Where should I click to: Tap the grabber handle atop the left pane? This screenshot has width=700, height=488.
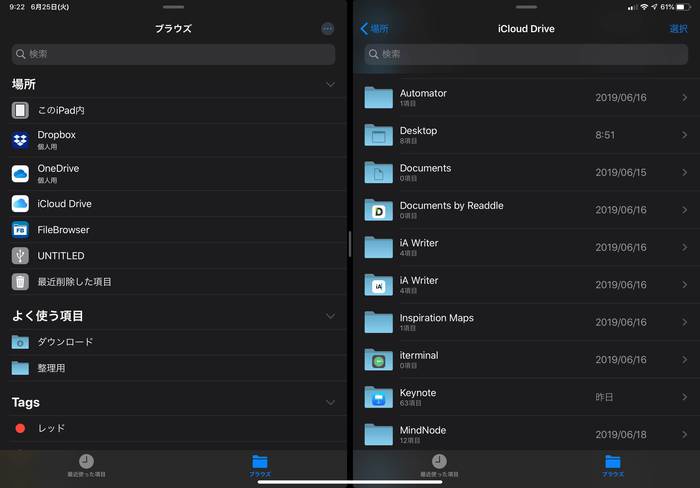click(173, 7)
